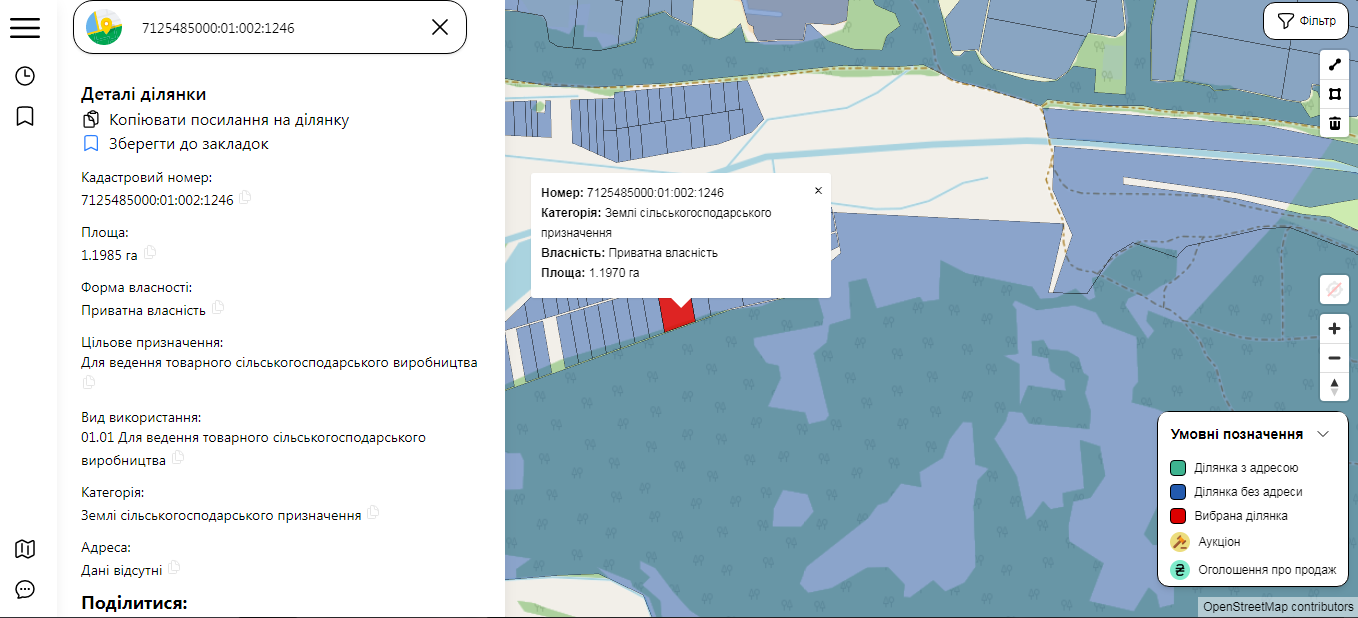Select Аукціон in the legend
The image size is (1358, 618).
point(1216,541)
